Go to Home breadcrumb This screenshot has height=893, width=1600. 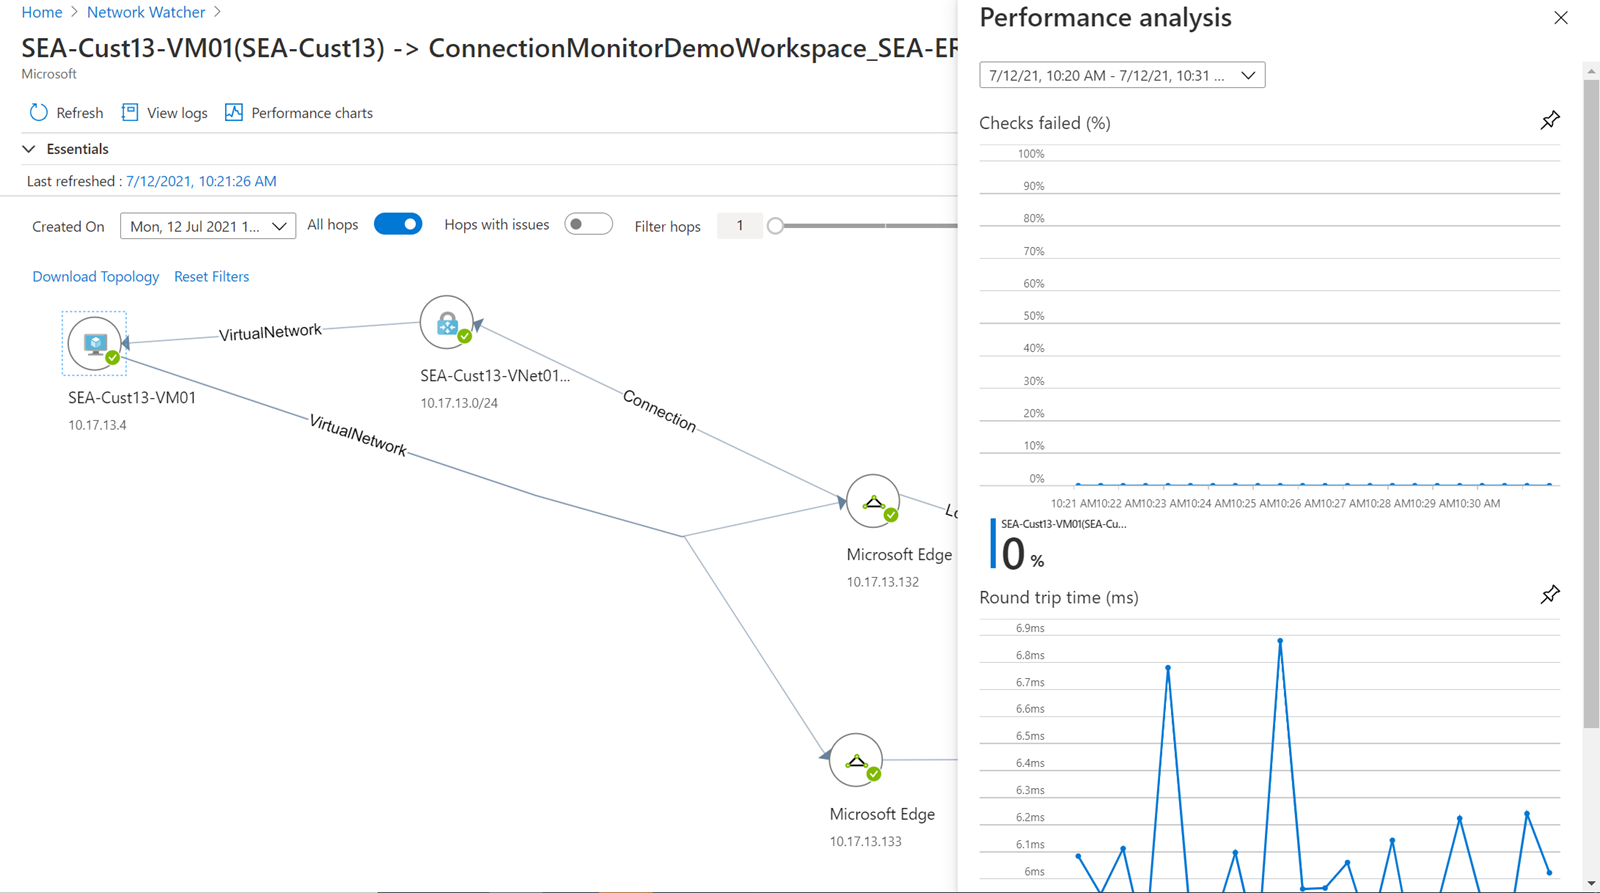click(x=42, y=12)
